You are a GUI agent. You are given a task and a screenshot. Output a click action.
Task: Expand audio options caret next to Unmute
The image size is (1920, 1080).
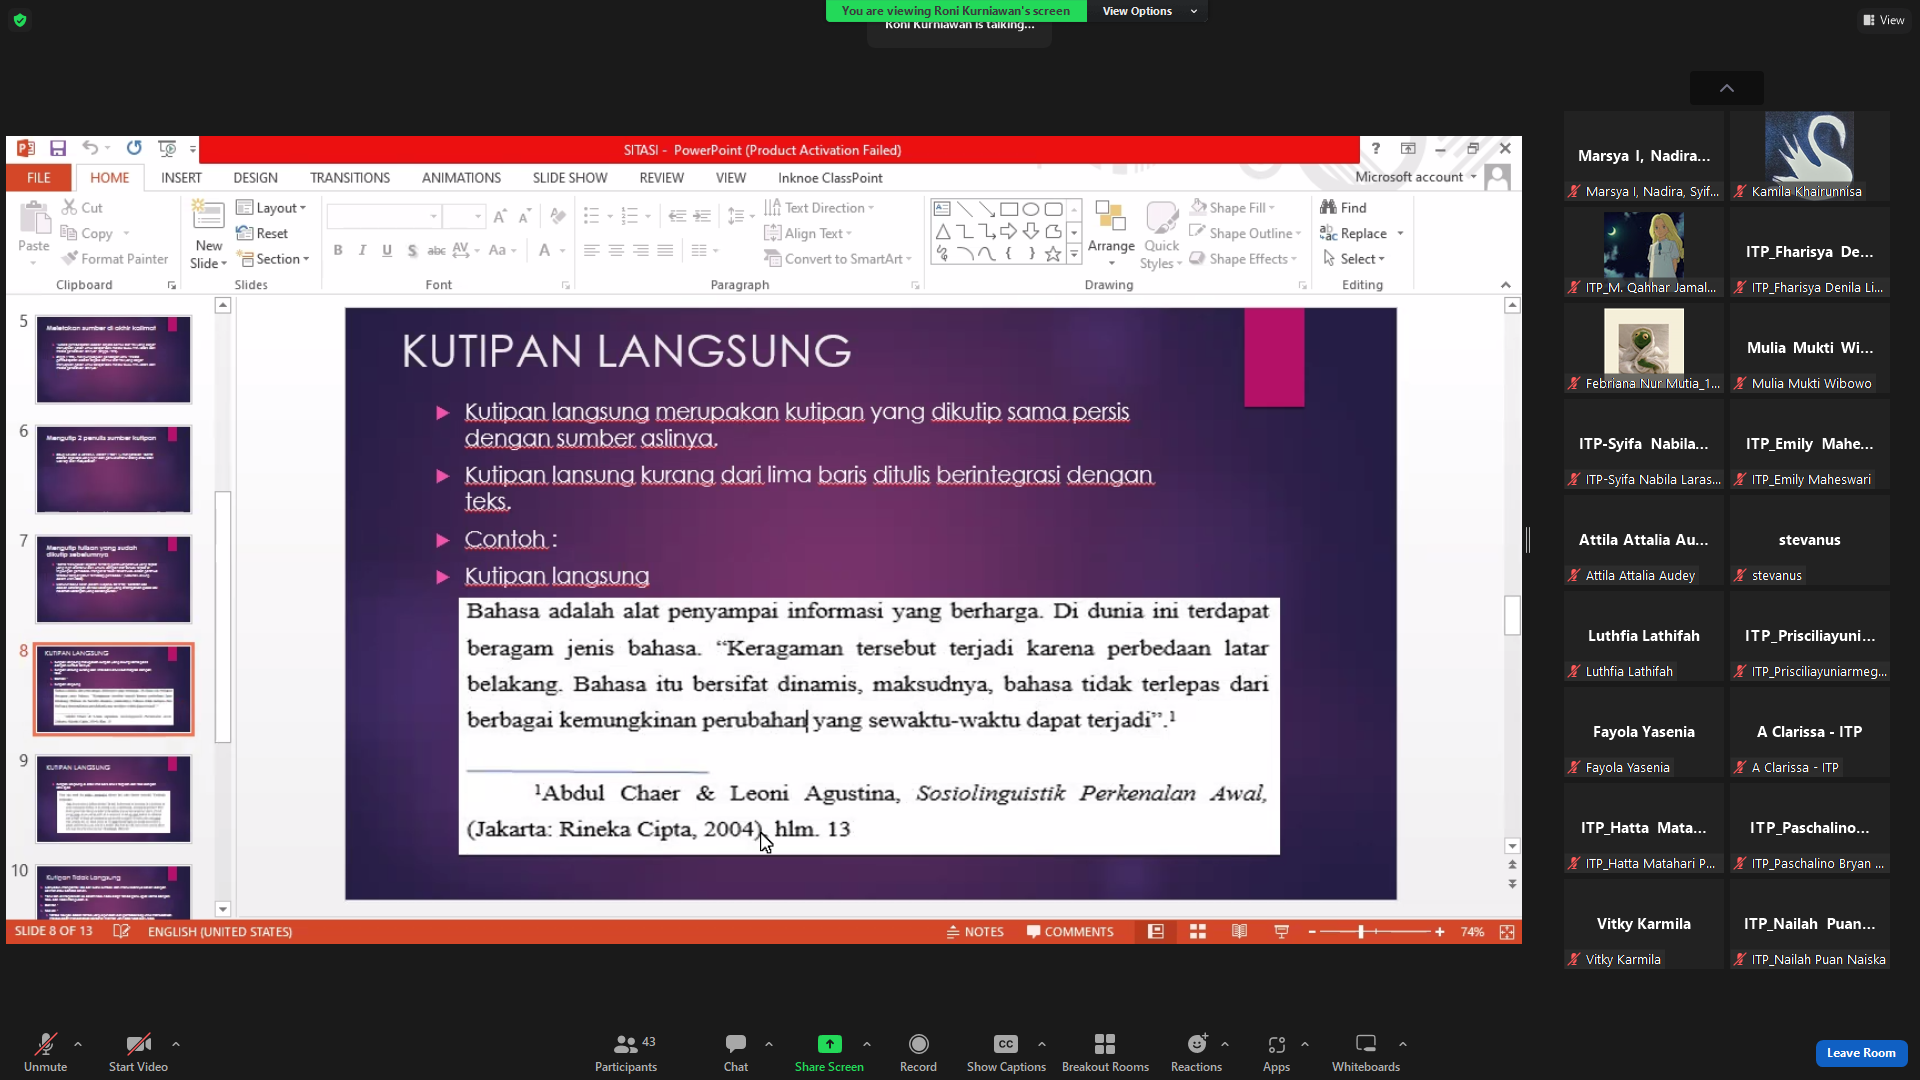78,1043
